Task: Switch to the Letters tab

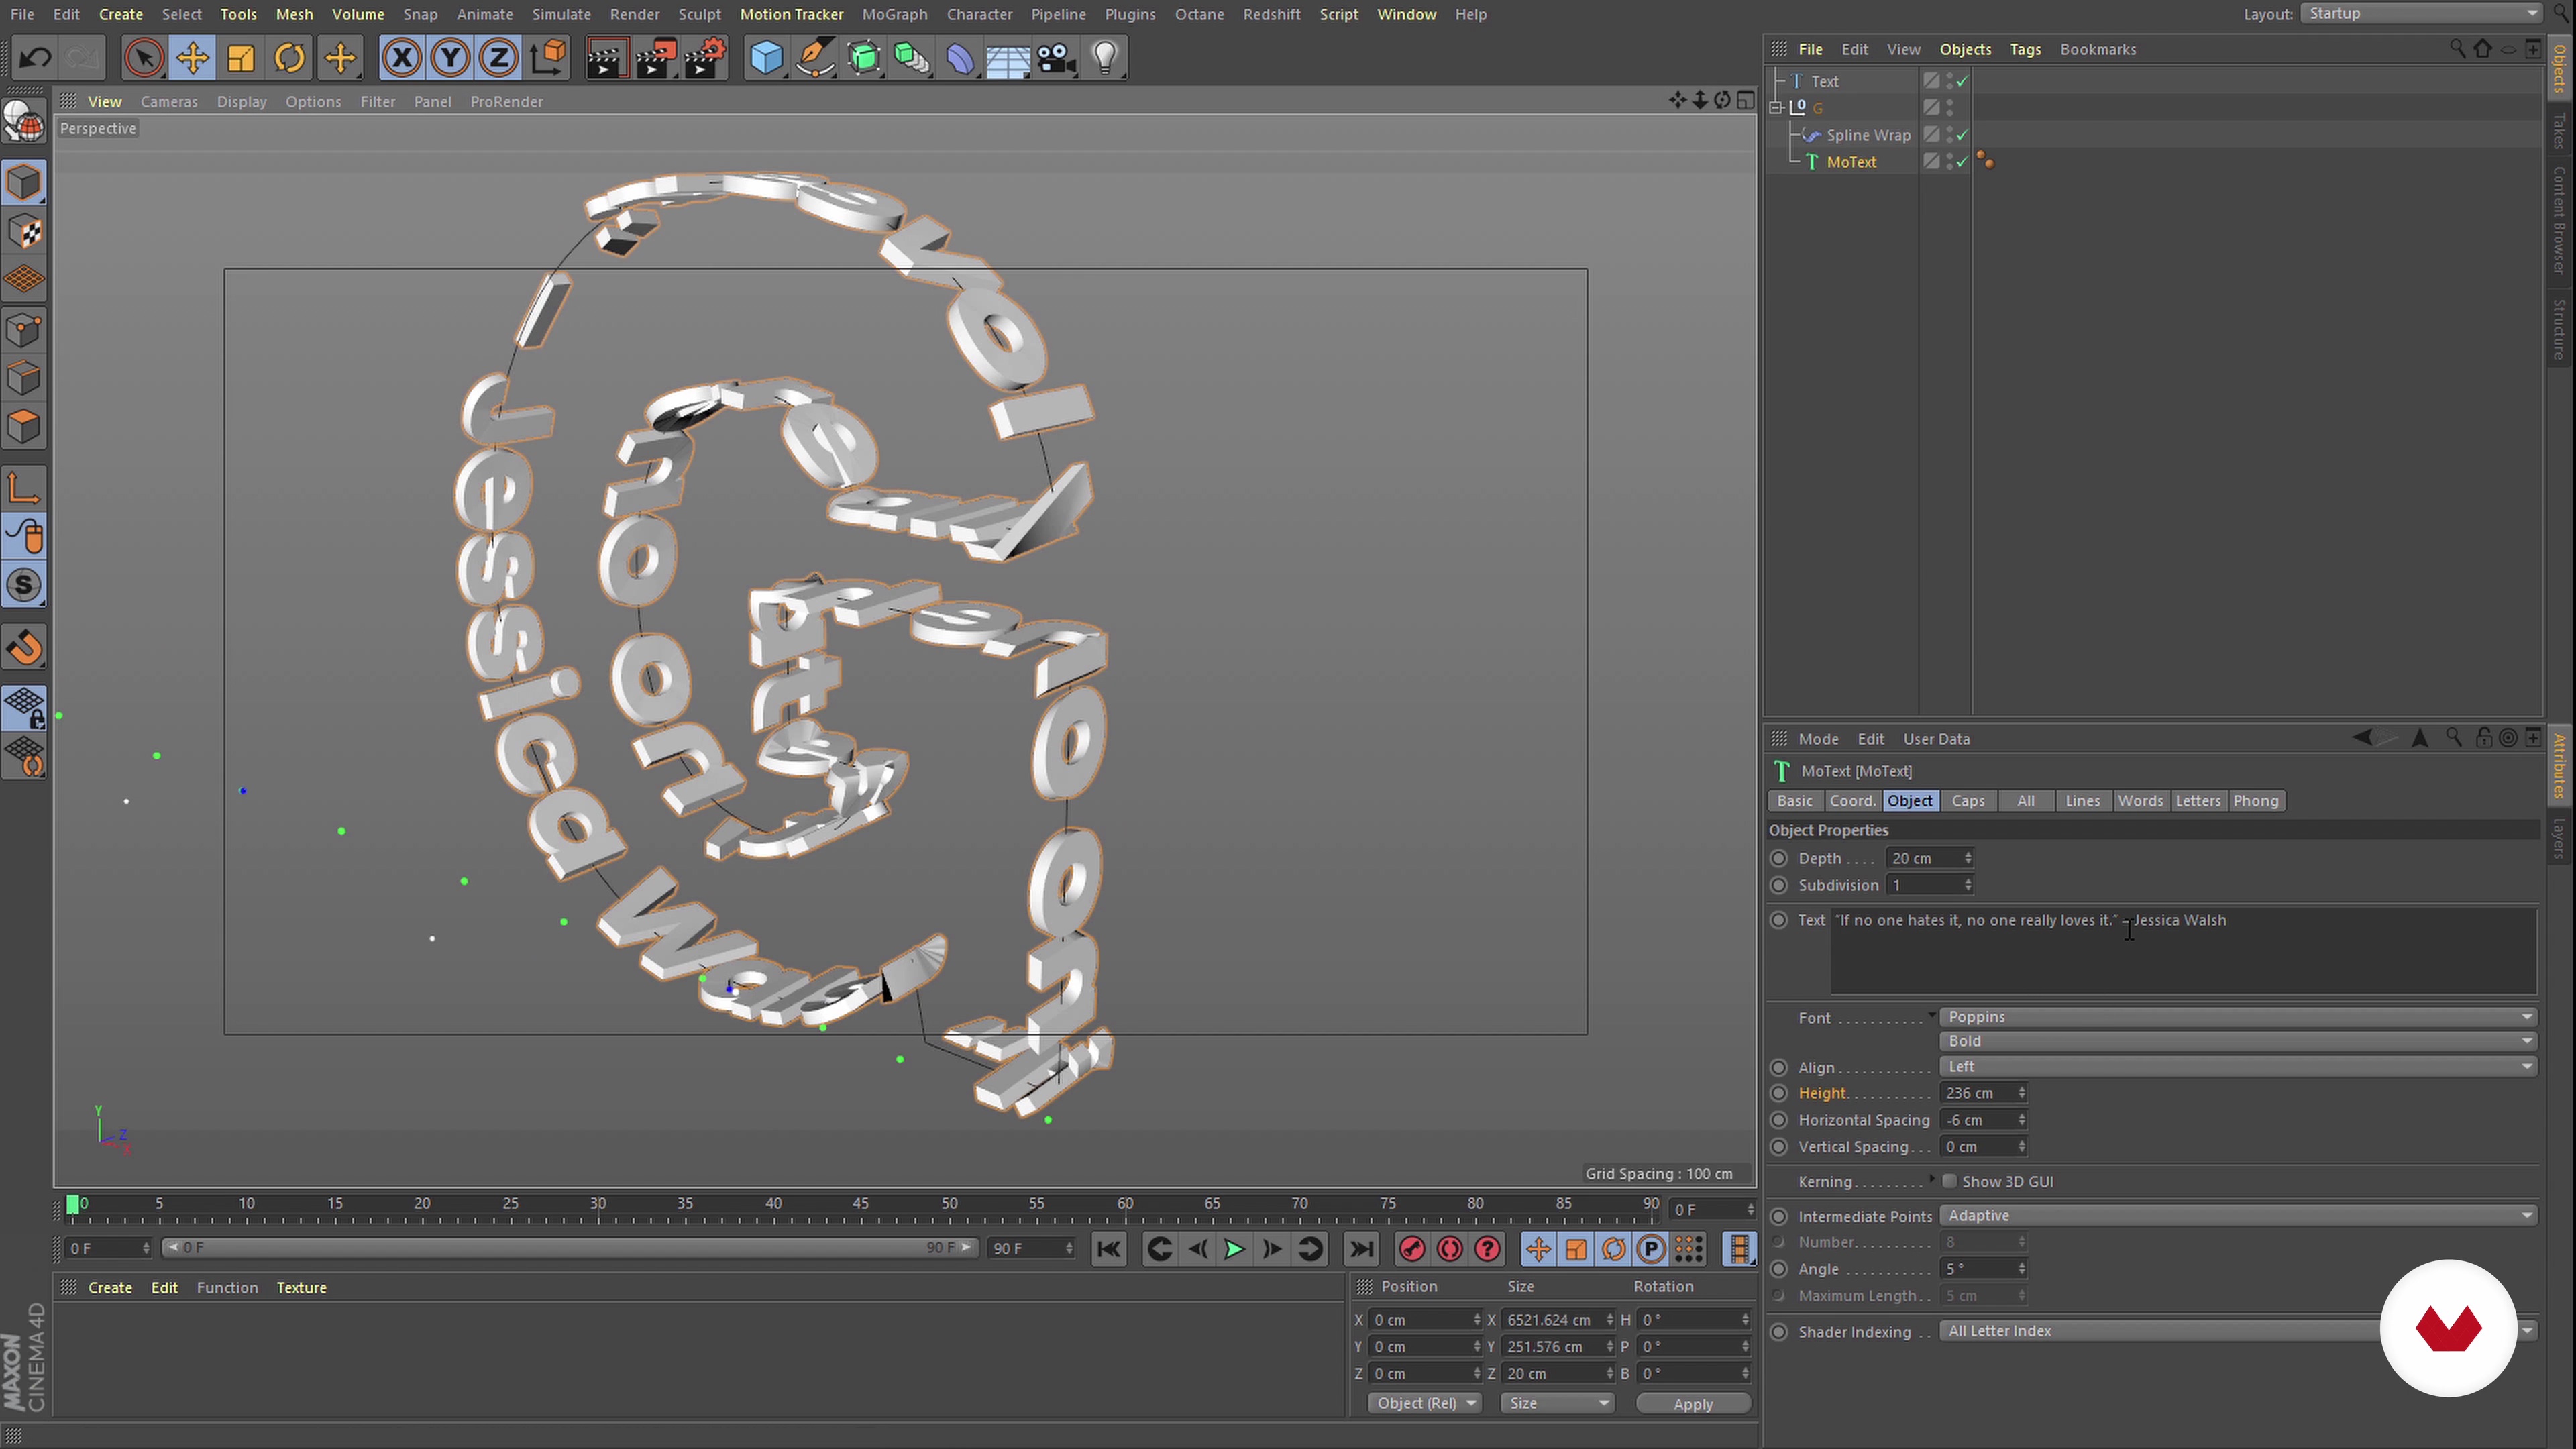Action: (2197, 801)
